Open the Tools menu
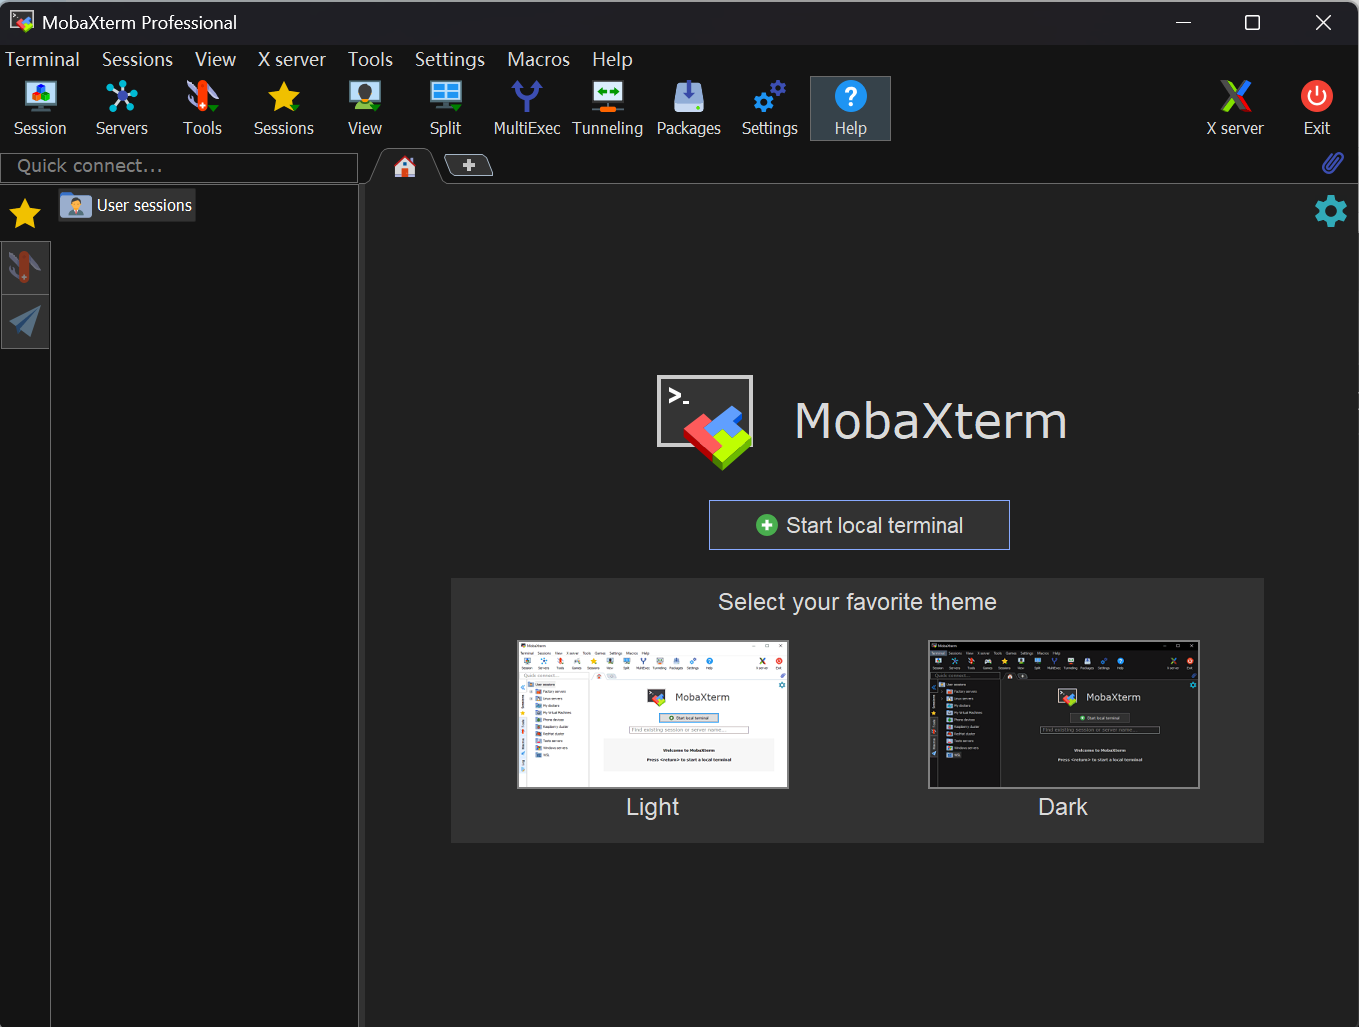This screenshot has height=1027, width=1359. point(370,59)
